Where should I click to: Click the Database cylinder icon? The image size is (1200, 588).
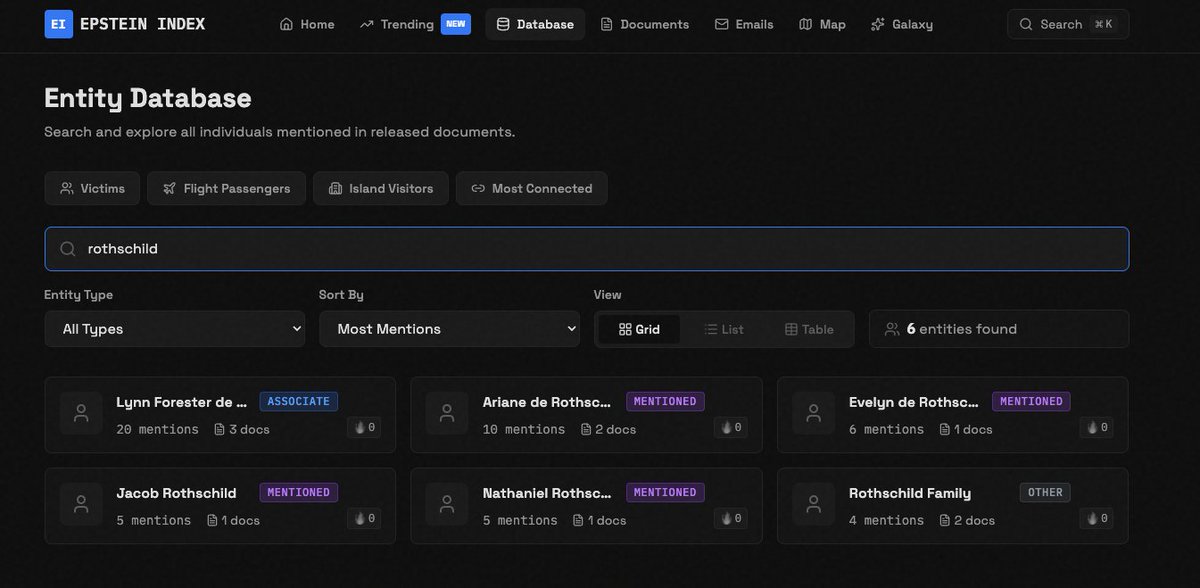pyautogui.click(x=503, y=24)
